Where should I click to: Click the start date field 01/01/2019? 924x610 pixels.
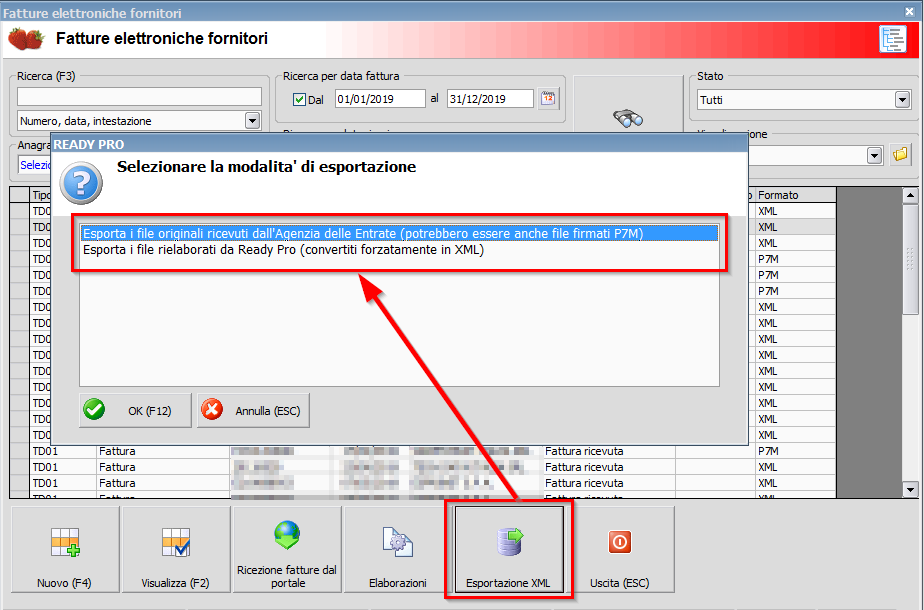tap(380, 99)
